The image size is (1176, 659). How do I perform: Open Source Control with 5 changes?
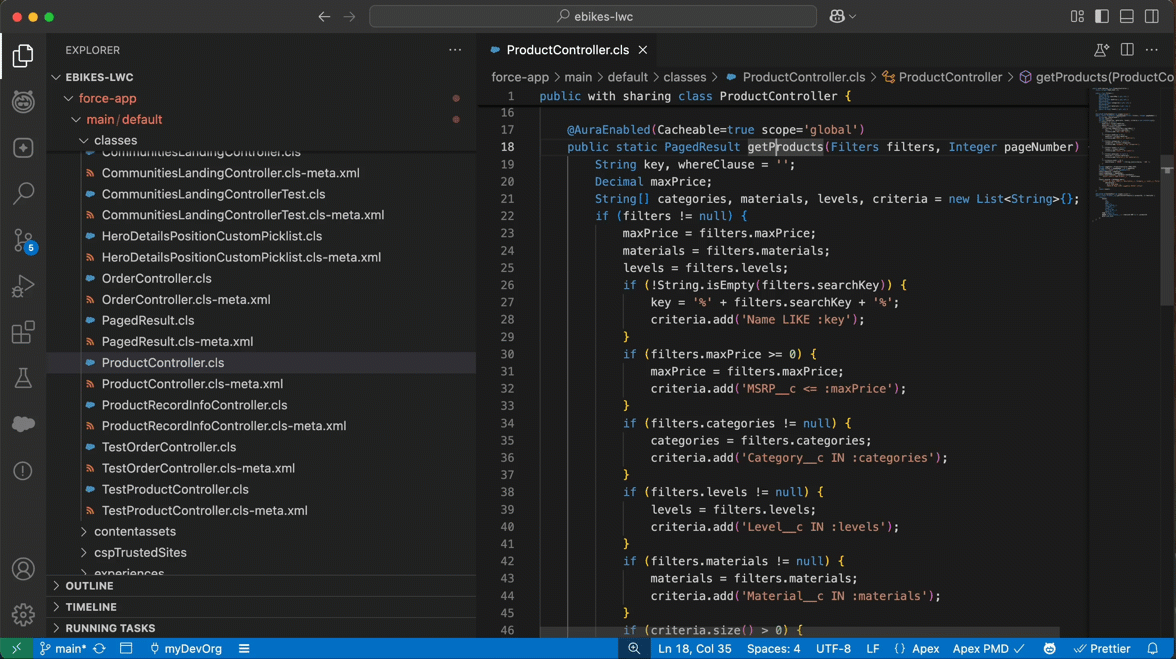(x=23, y=240)
